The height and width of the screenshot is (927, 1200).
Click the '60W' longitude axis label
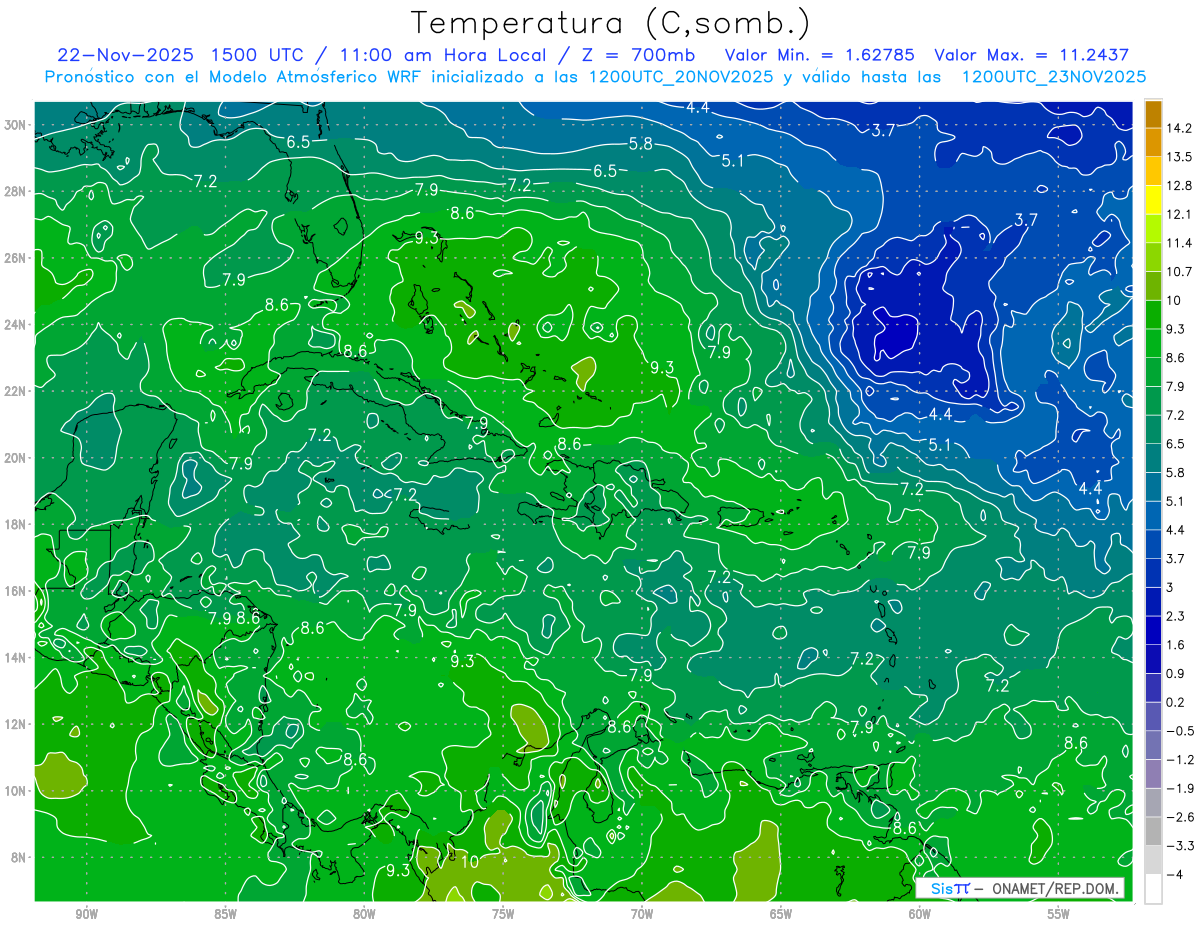(920, 914)
